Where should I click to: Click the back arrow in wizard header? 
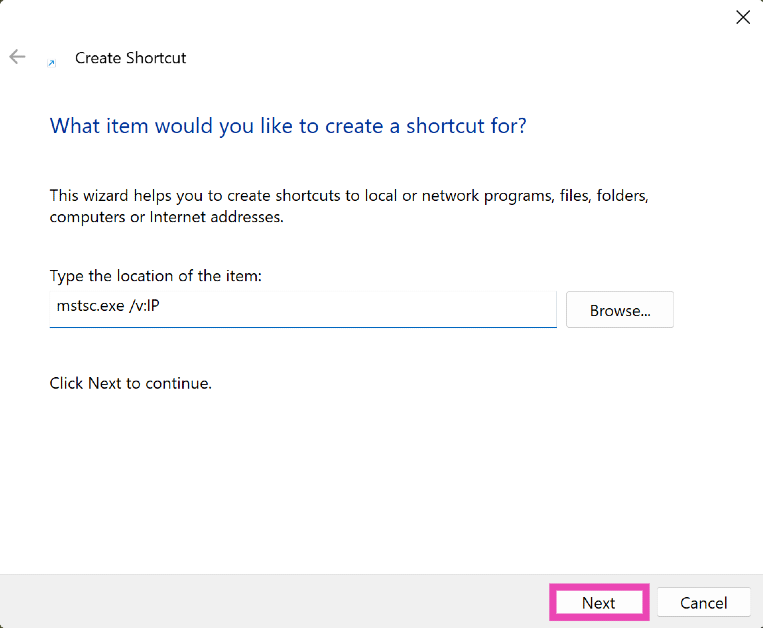click(x=17, y=57)
